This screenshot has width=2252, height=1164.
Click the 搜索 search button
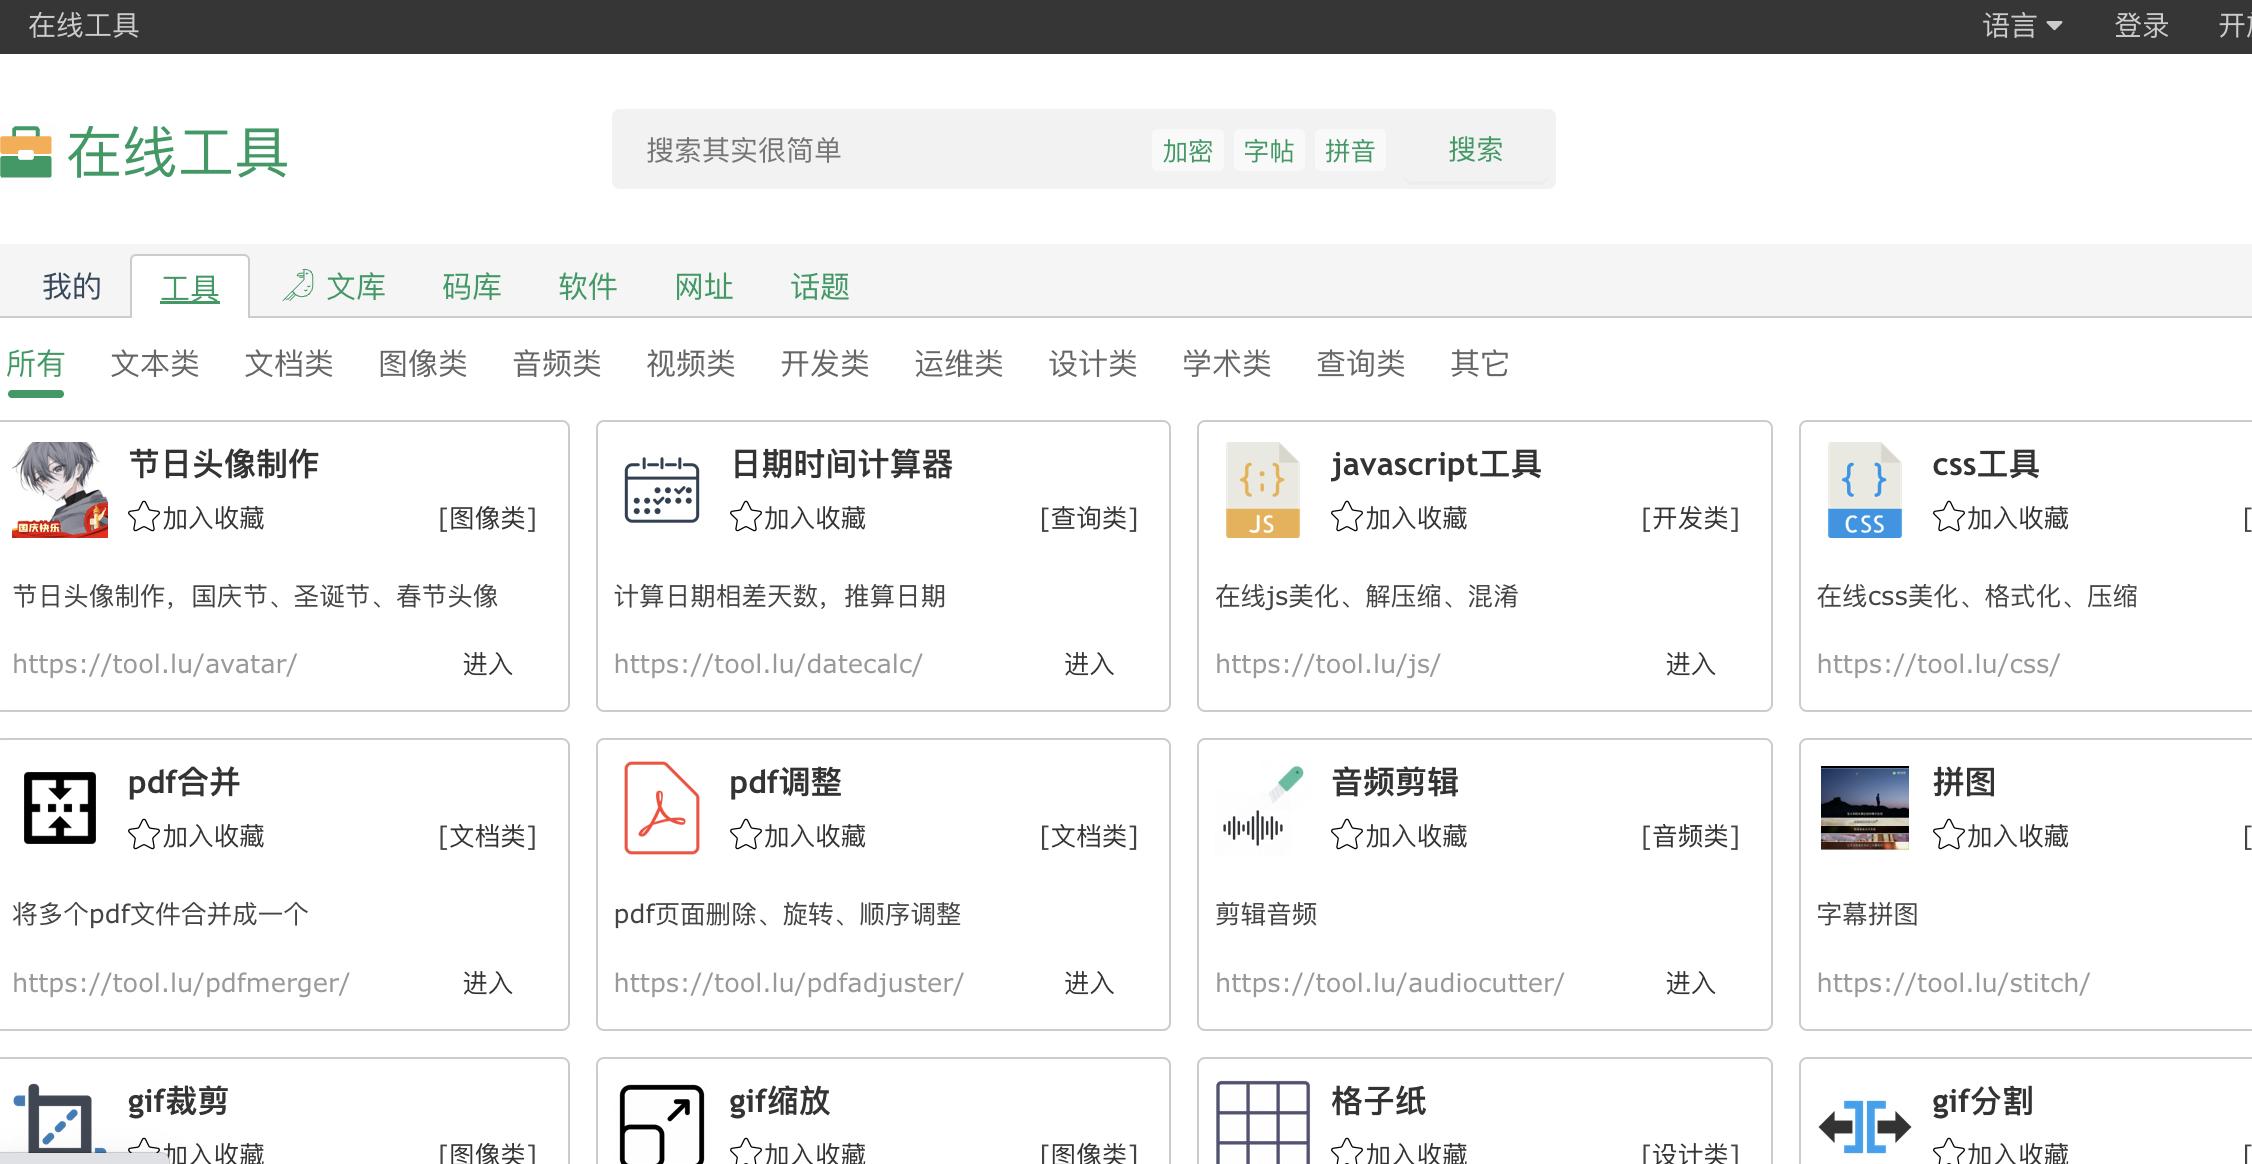[1475, 150]
